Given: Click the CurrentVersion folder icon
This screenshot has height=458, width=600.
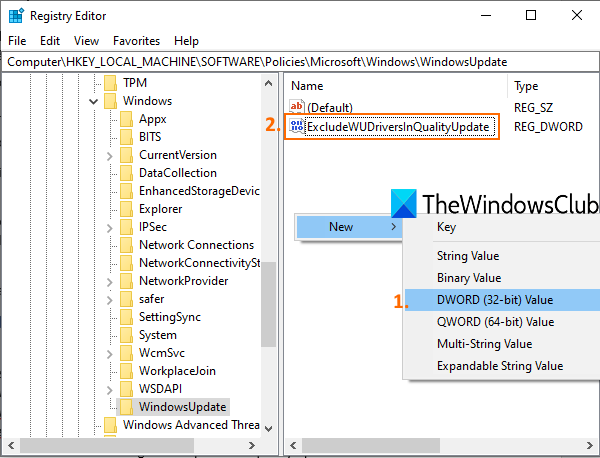Looking at the screenshot, I should click(126, 155).
